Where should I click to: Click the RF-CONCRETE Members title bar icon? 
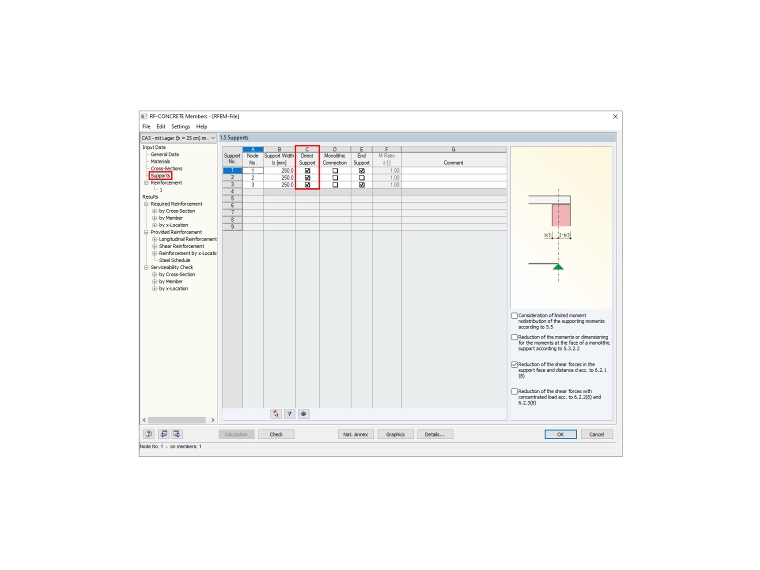(x=144, y=116)
